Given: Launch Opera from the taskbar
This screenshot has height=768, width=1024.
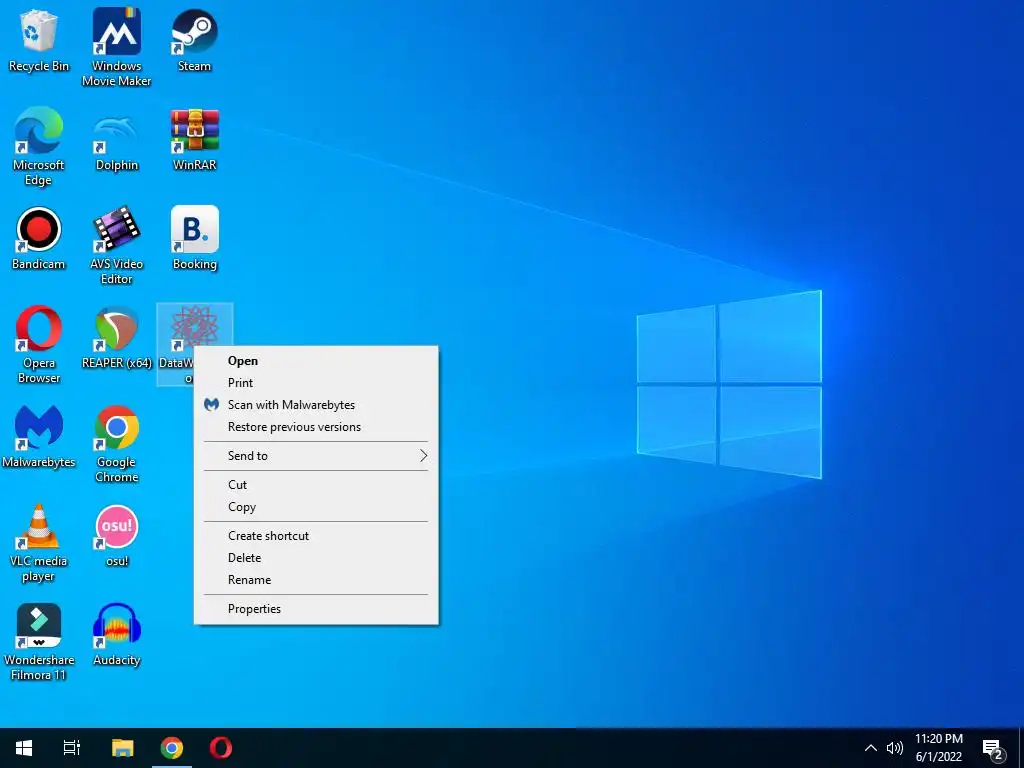Looking at the screenshot, I should pos(221,748).
